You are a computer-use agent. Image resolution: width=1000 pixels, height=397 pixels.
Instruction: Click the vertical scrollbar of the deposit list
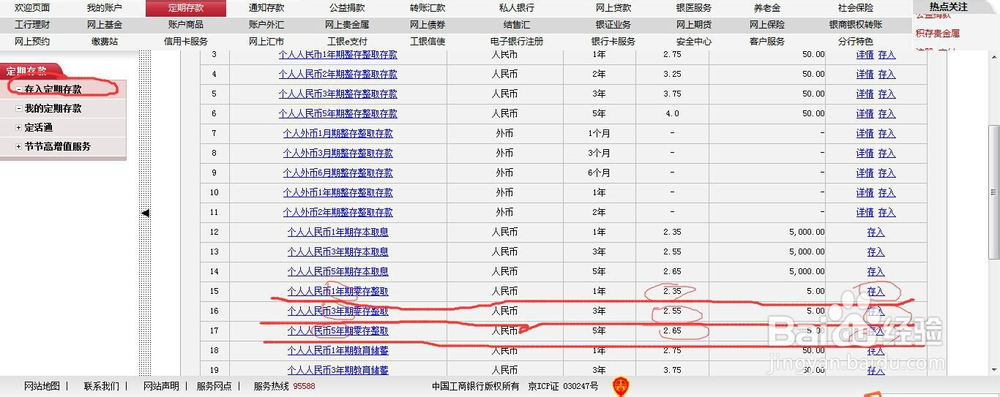pyautogui.click(x=994, y=191)
